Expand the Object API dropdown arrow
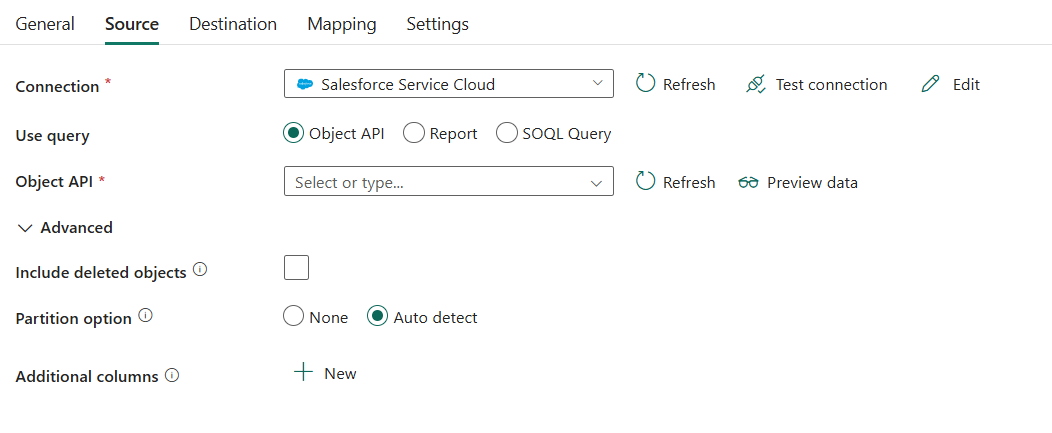The width and height of the screenshot is (1052, 433). pyautogui.click(x=597, y=182)
